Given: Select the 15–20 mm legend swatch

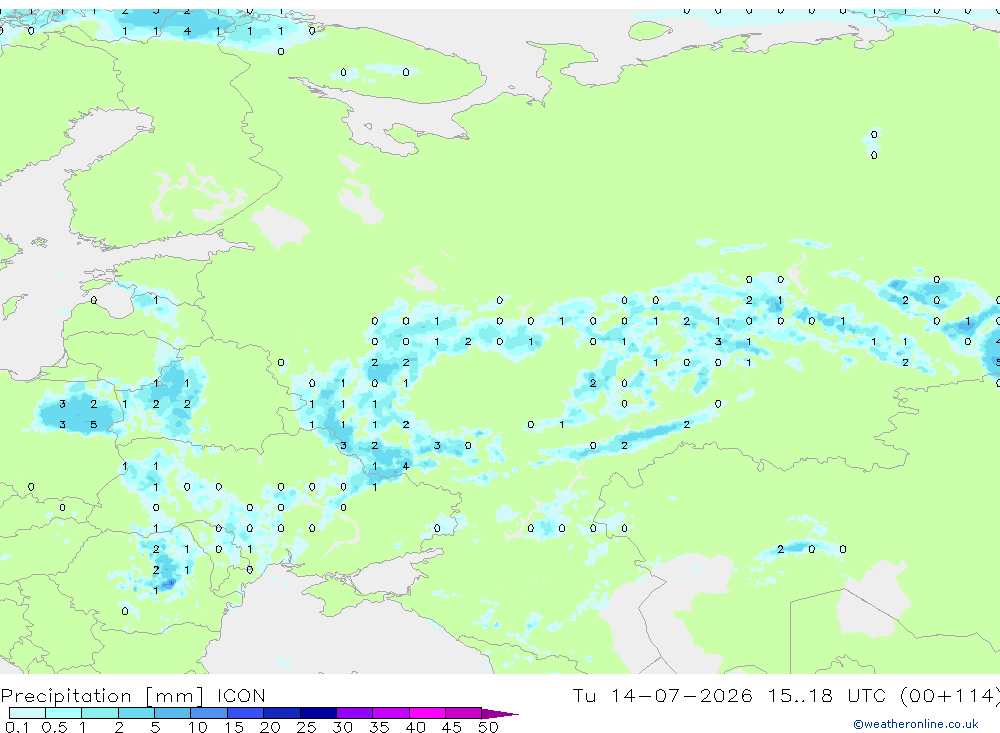Looking at the screenshot, I should coord(246,713).
